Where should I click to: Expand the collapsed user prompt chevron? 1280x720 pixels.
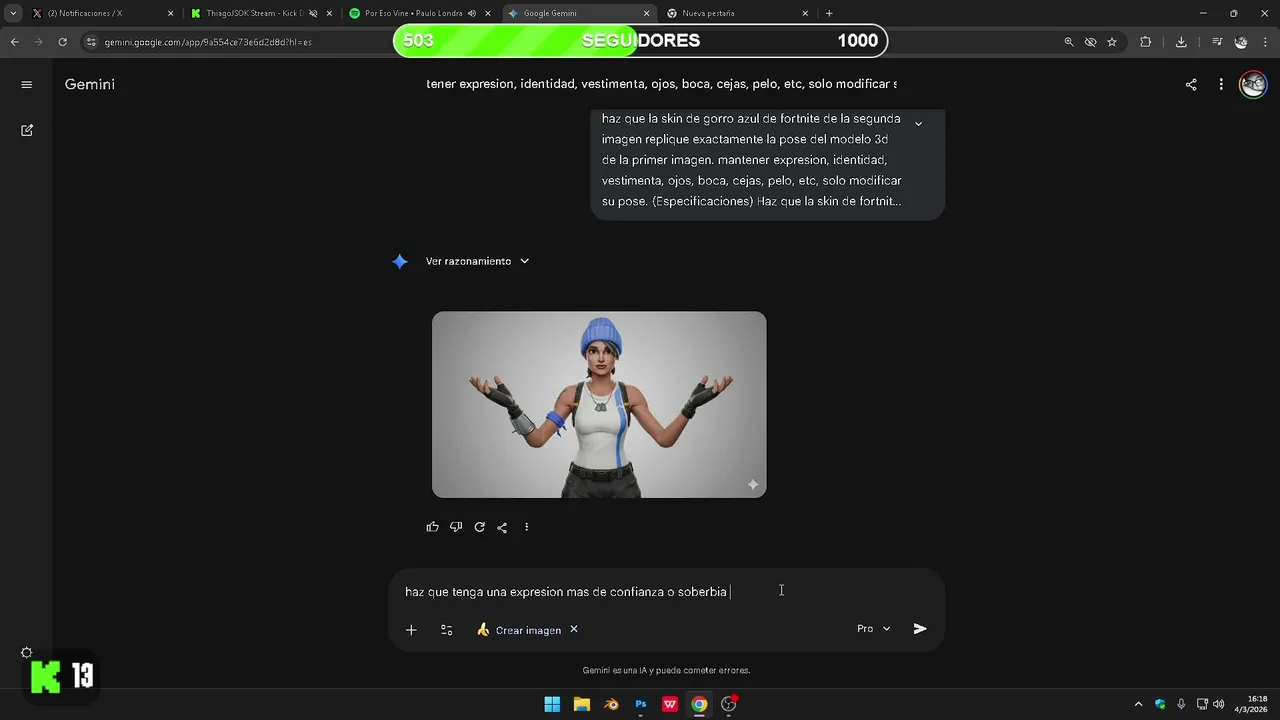coord(918,123)
